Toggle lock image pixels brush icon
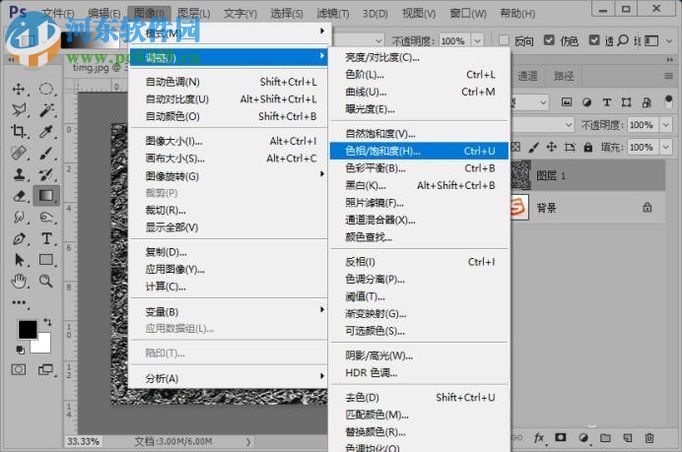Screen dimensions: 682x452 [x=533, y=147]
